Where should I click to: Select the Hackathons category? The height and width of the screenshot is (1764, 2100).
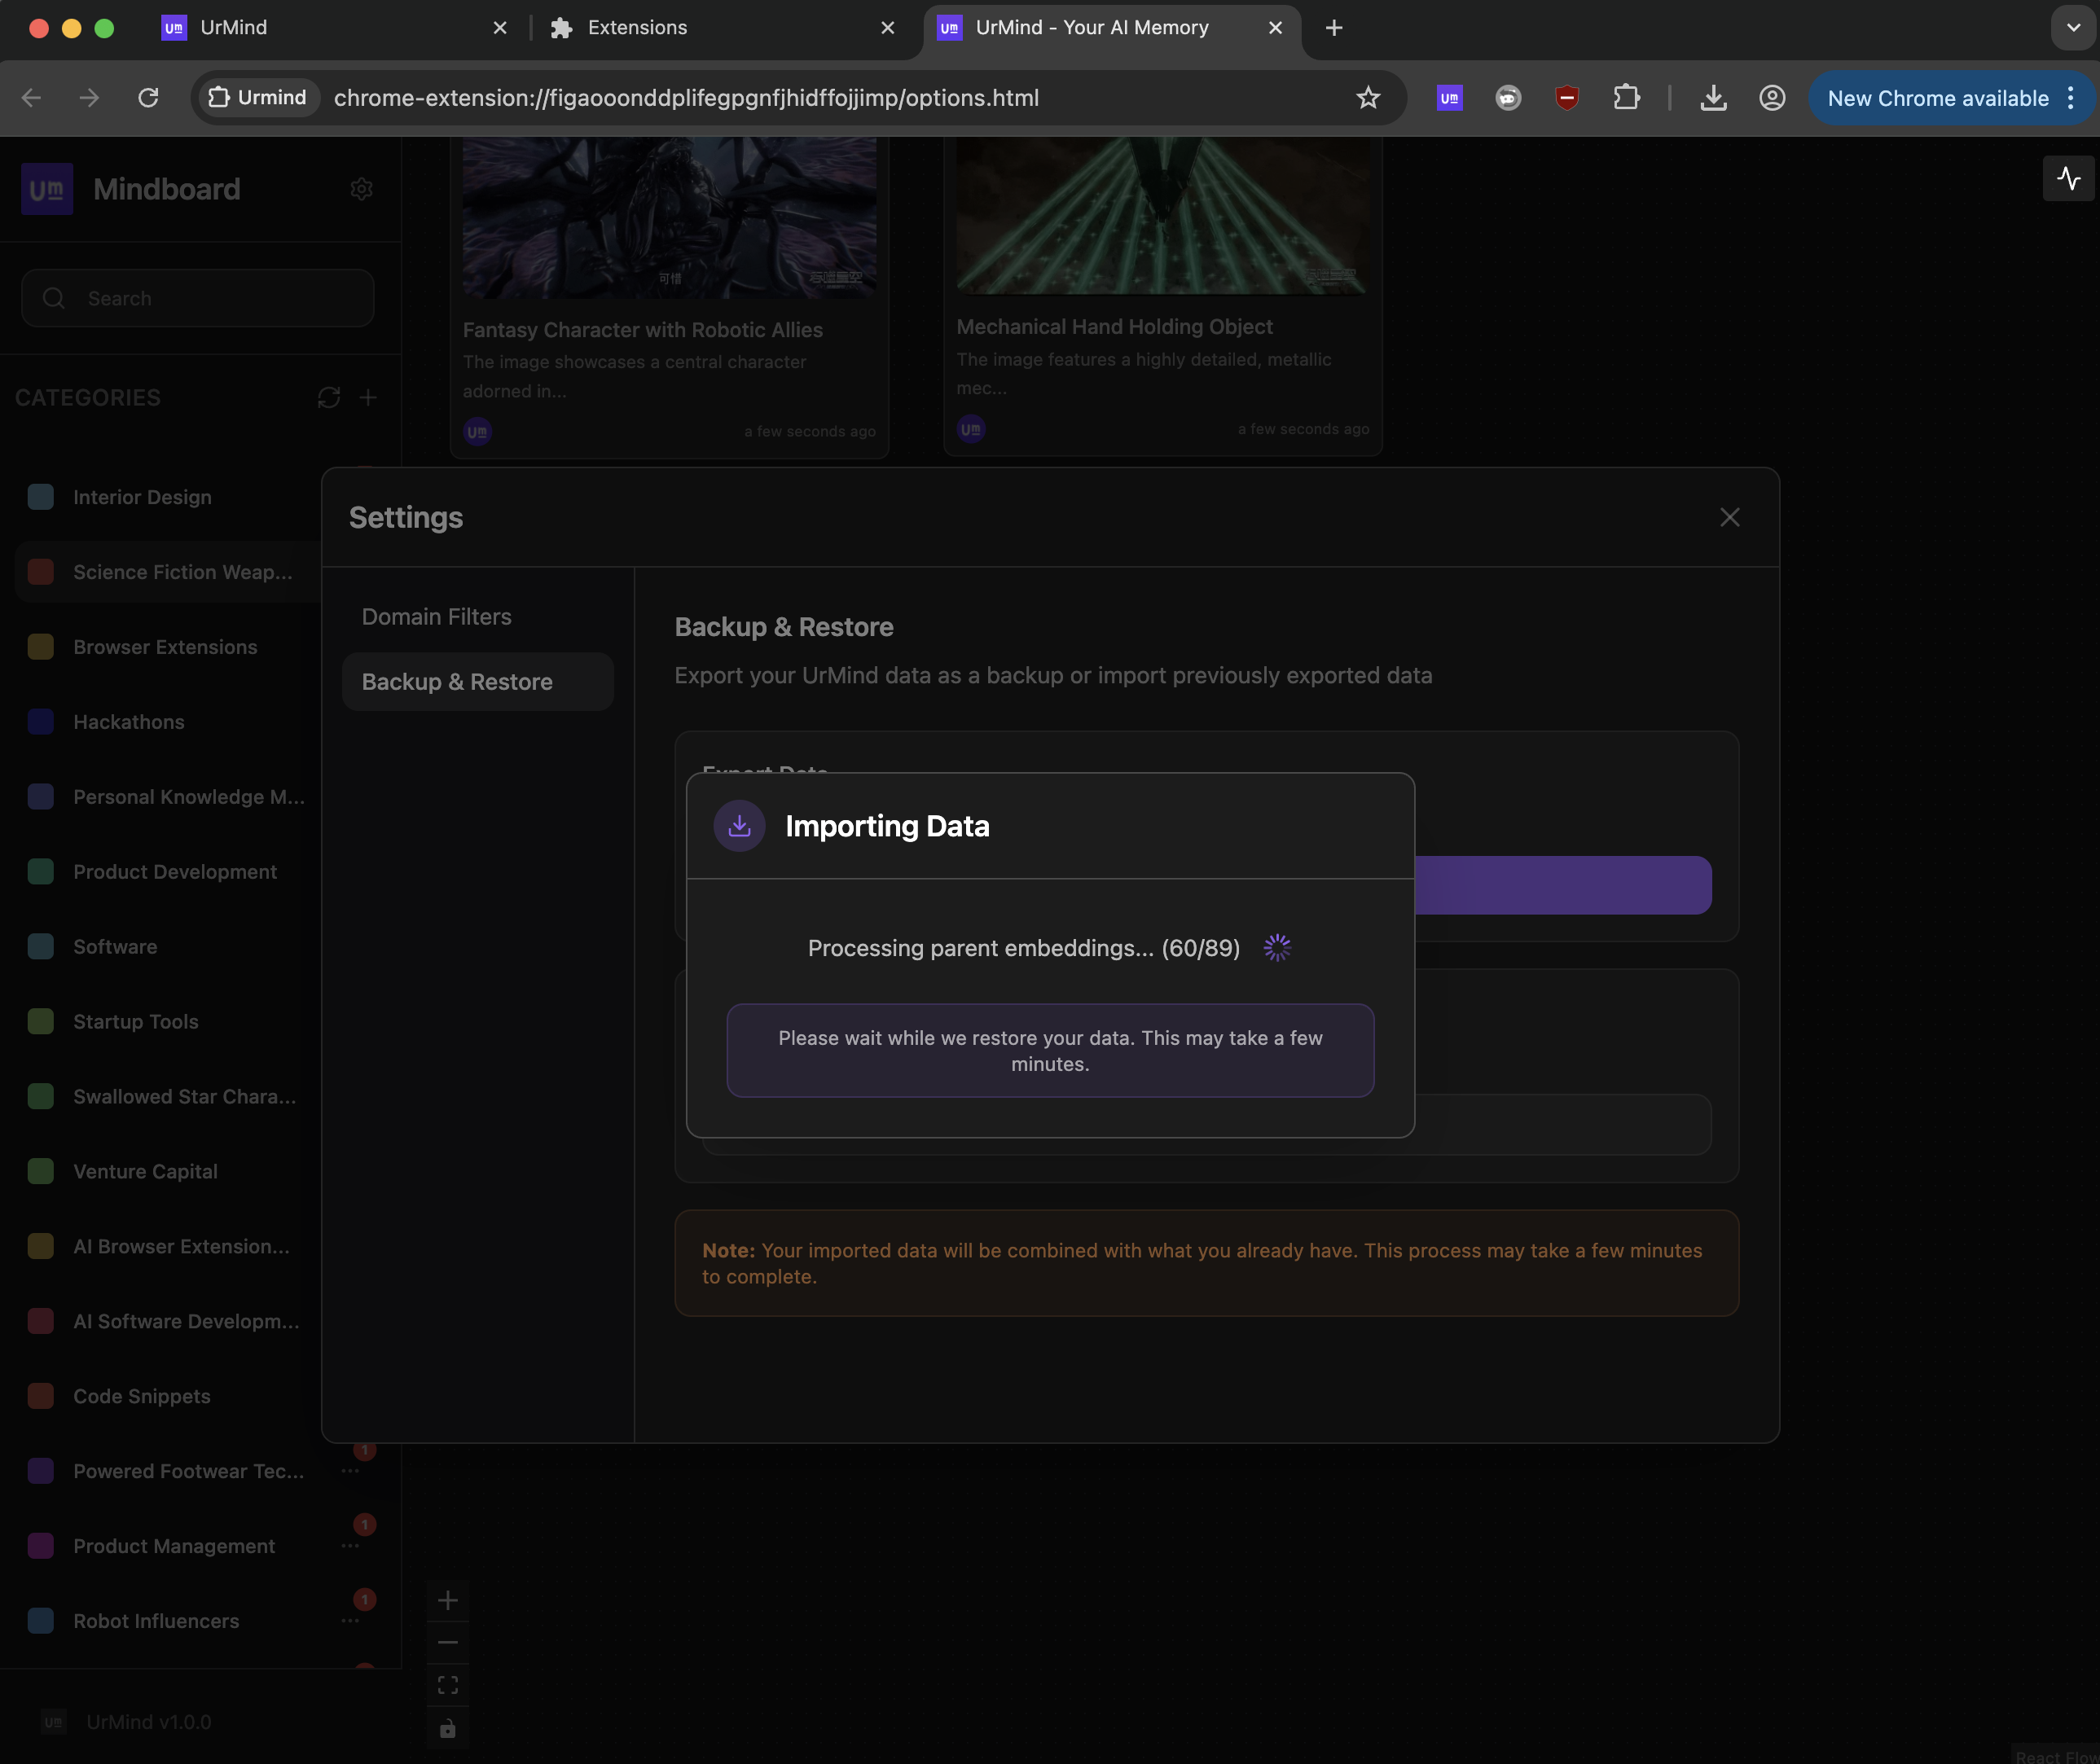(128, 722)
